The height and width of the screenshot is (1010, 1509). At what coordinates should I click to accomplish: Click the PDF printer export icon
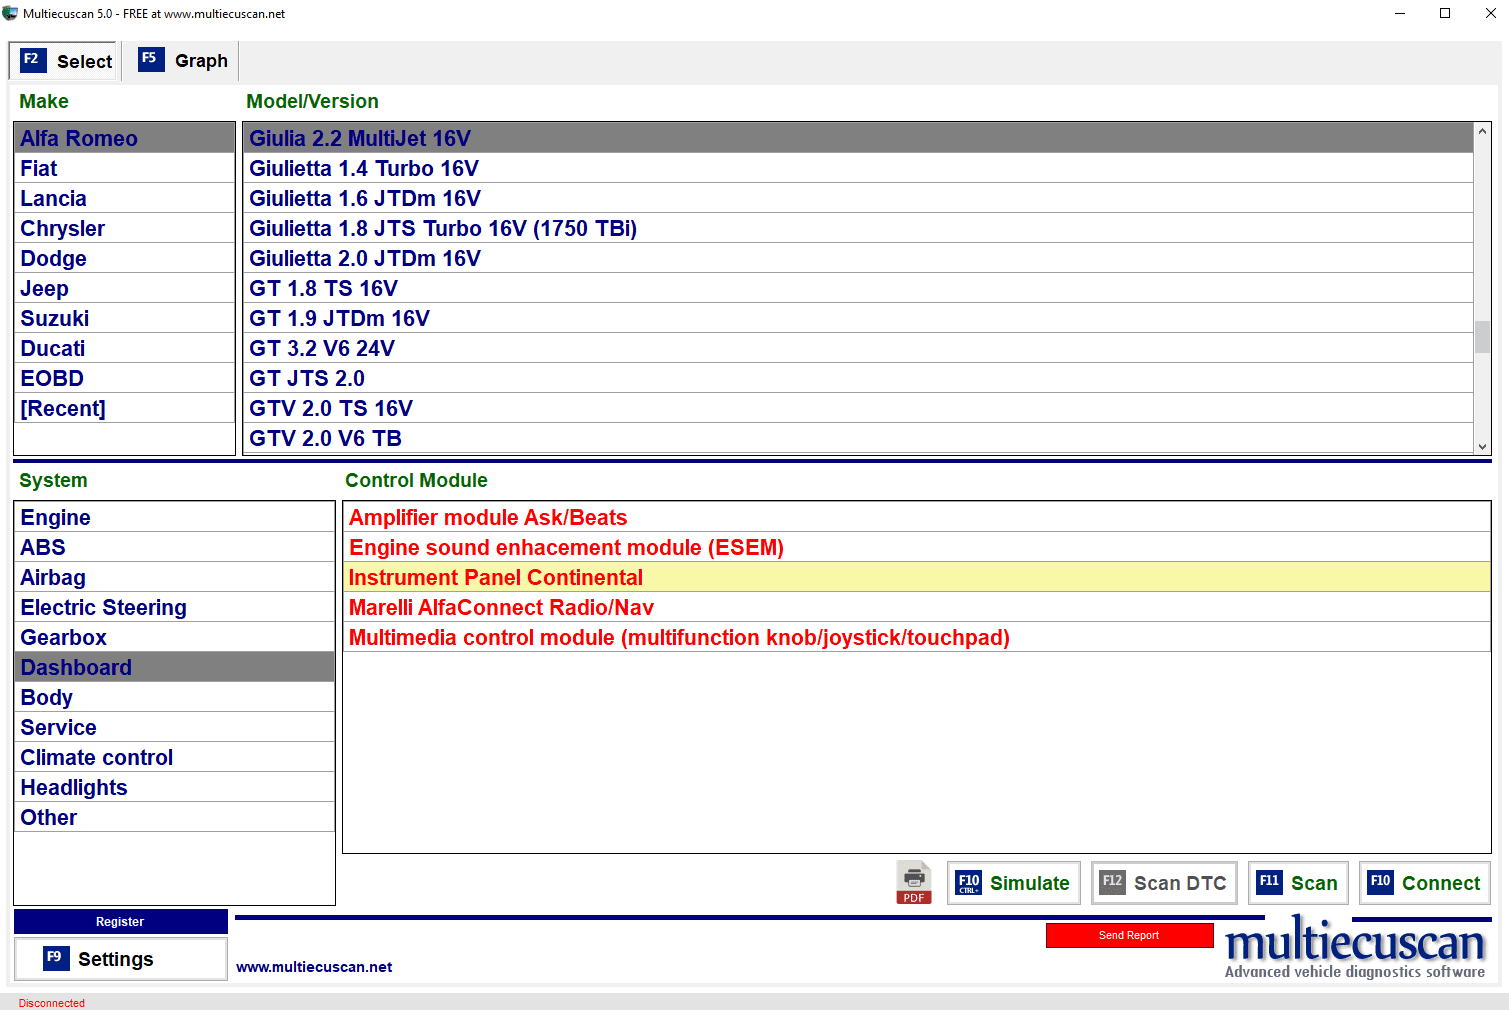(x=913, y=883)
